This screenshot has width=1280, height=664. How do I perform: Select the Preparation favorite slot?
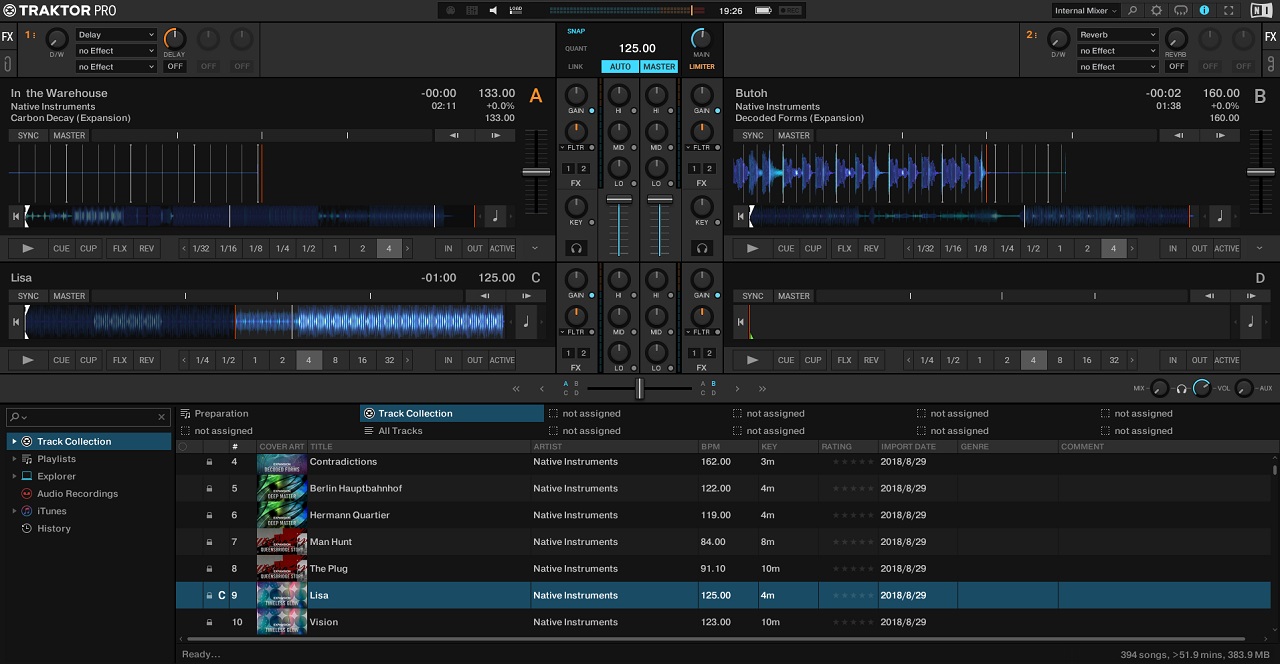click(x=221, y=413)
